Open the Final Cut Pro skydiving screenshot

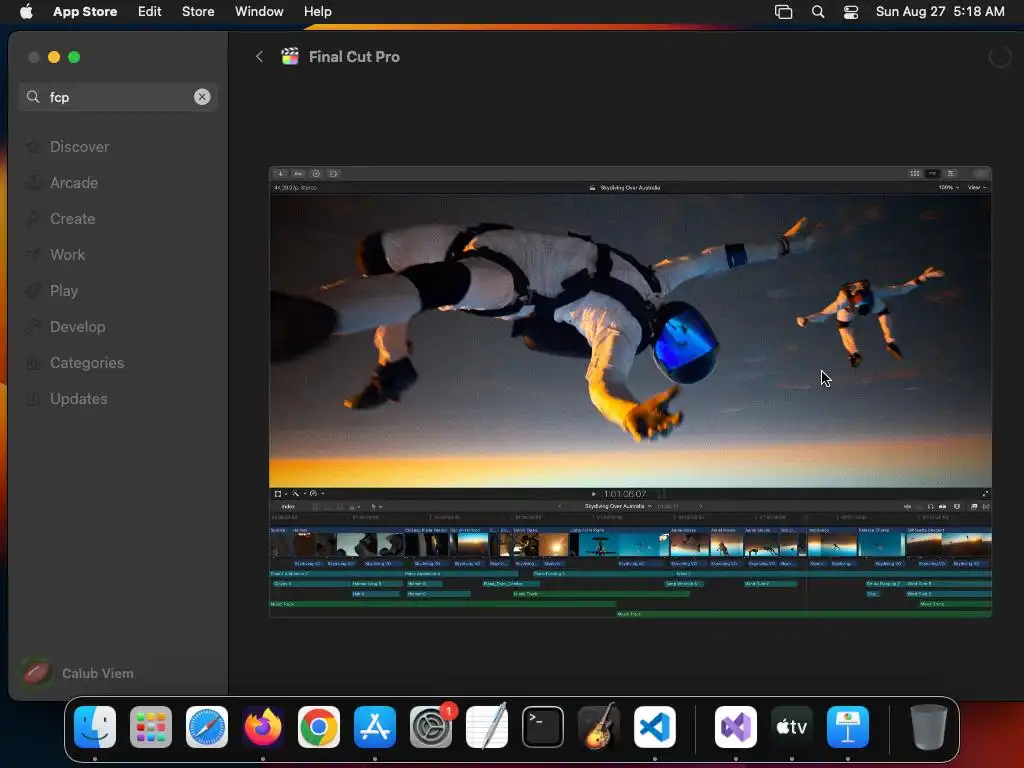click(x=630, y=392)
